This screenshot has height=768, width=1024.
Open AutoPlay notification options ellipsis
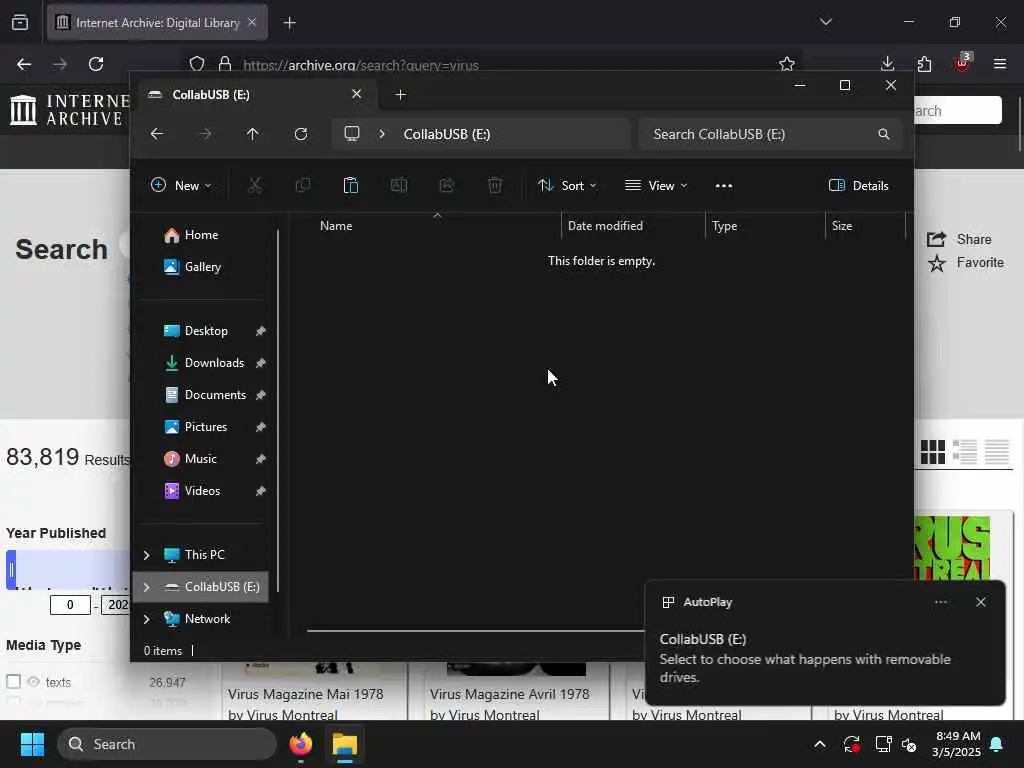940,602
